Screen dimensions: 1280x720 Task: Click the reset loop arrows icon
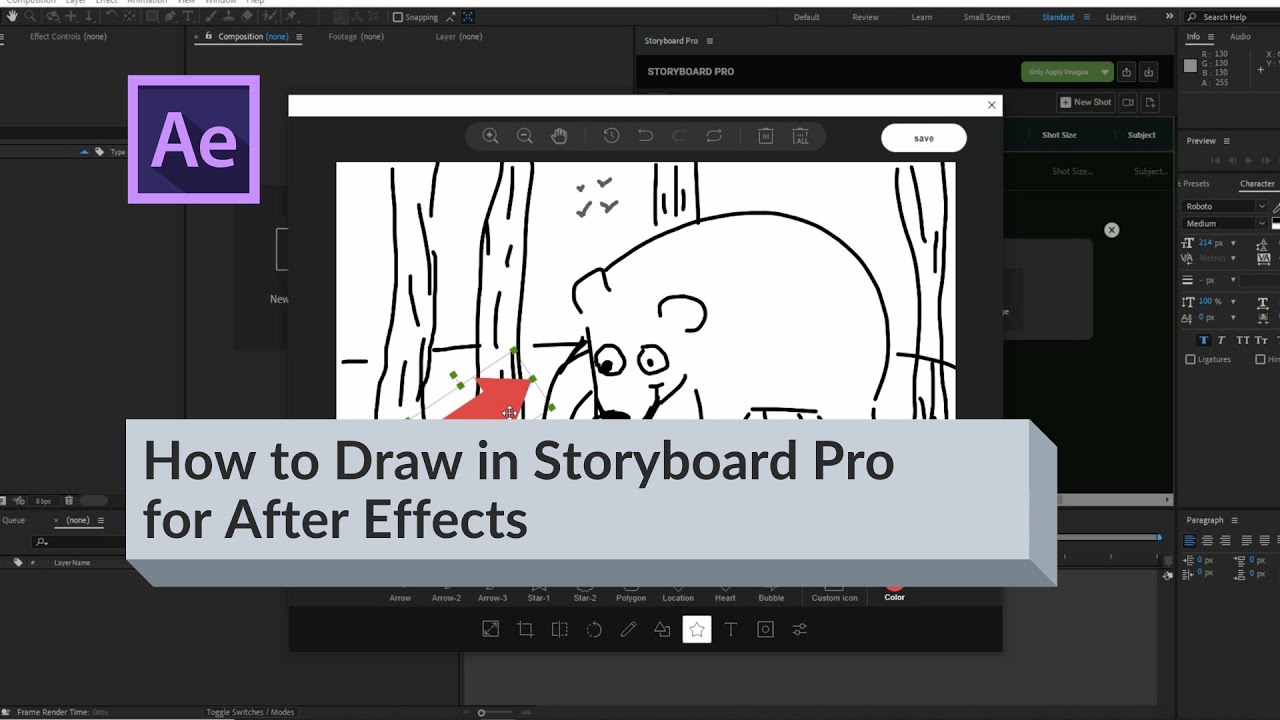point(714,136)
